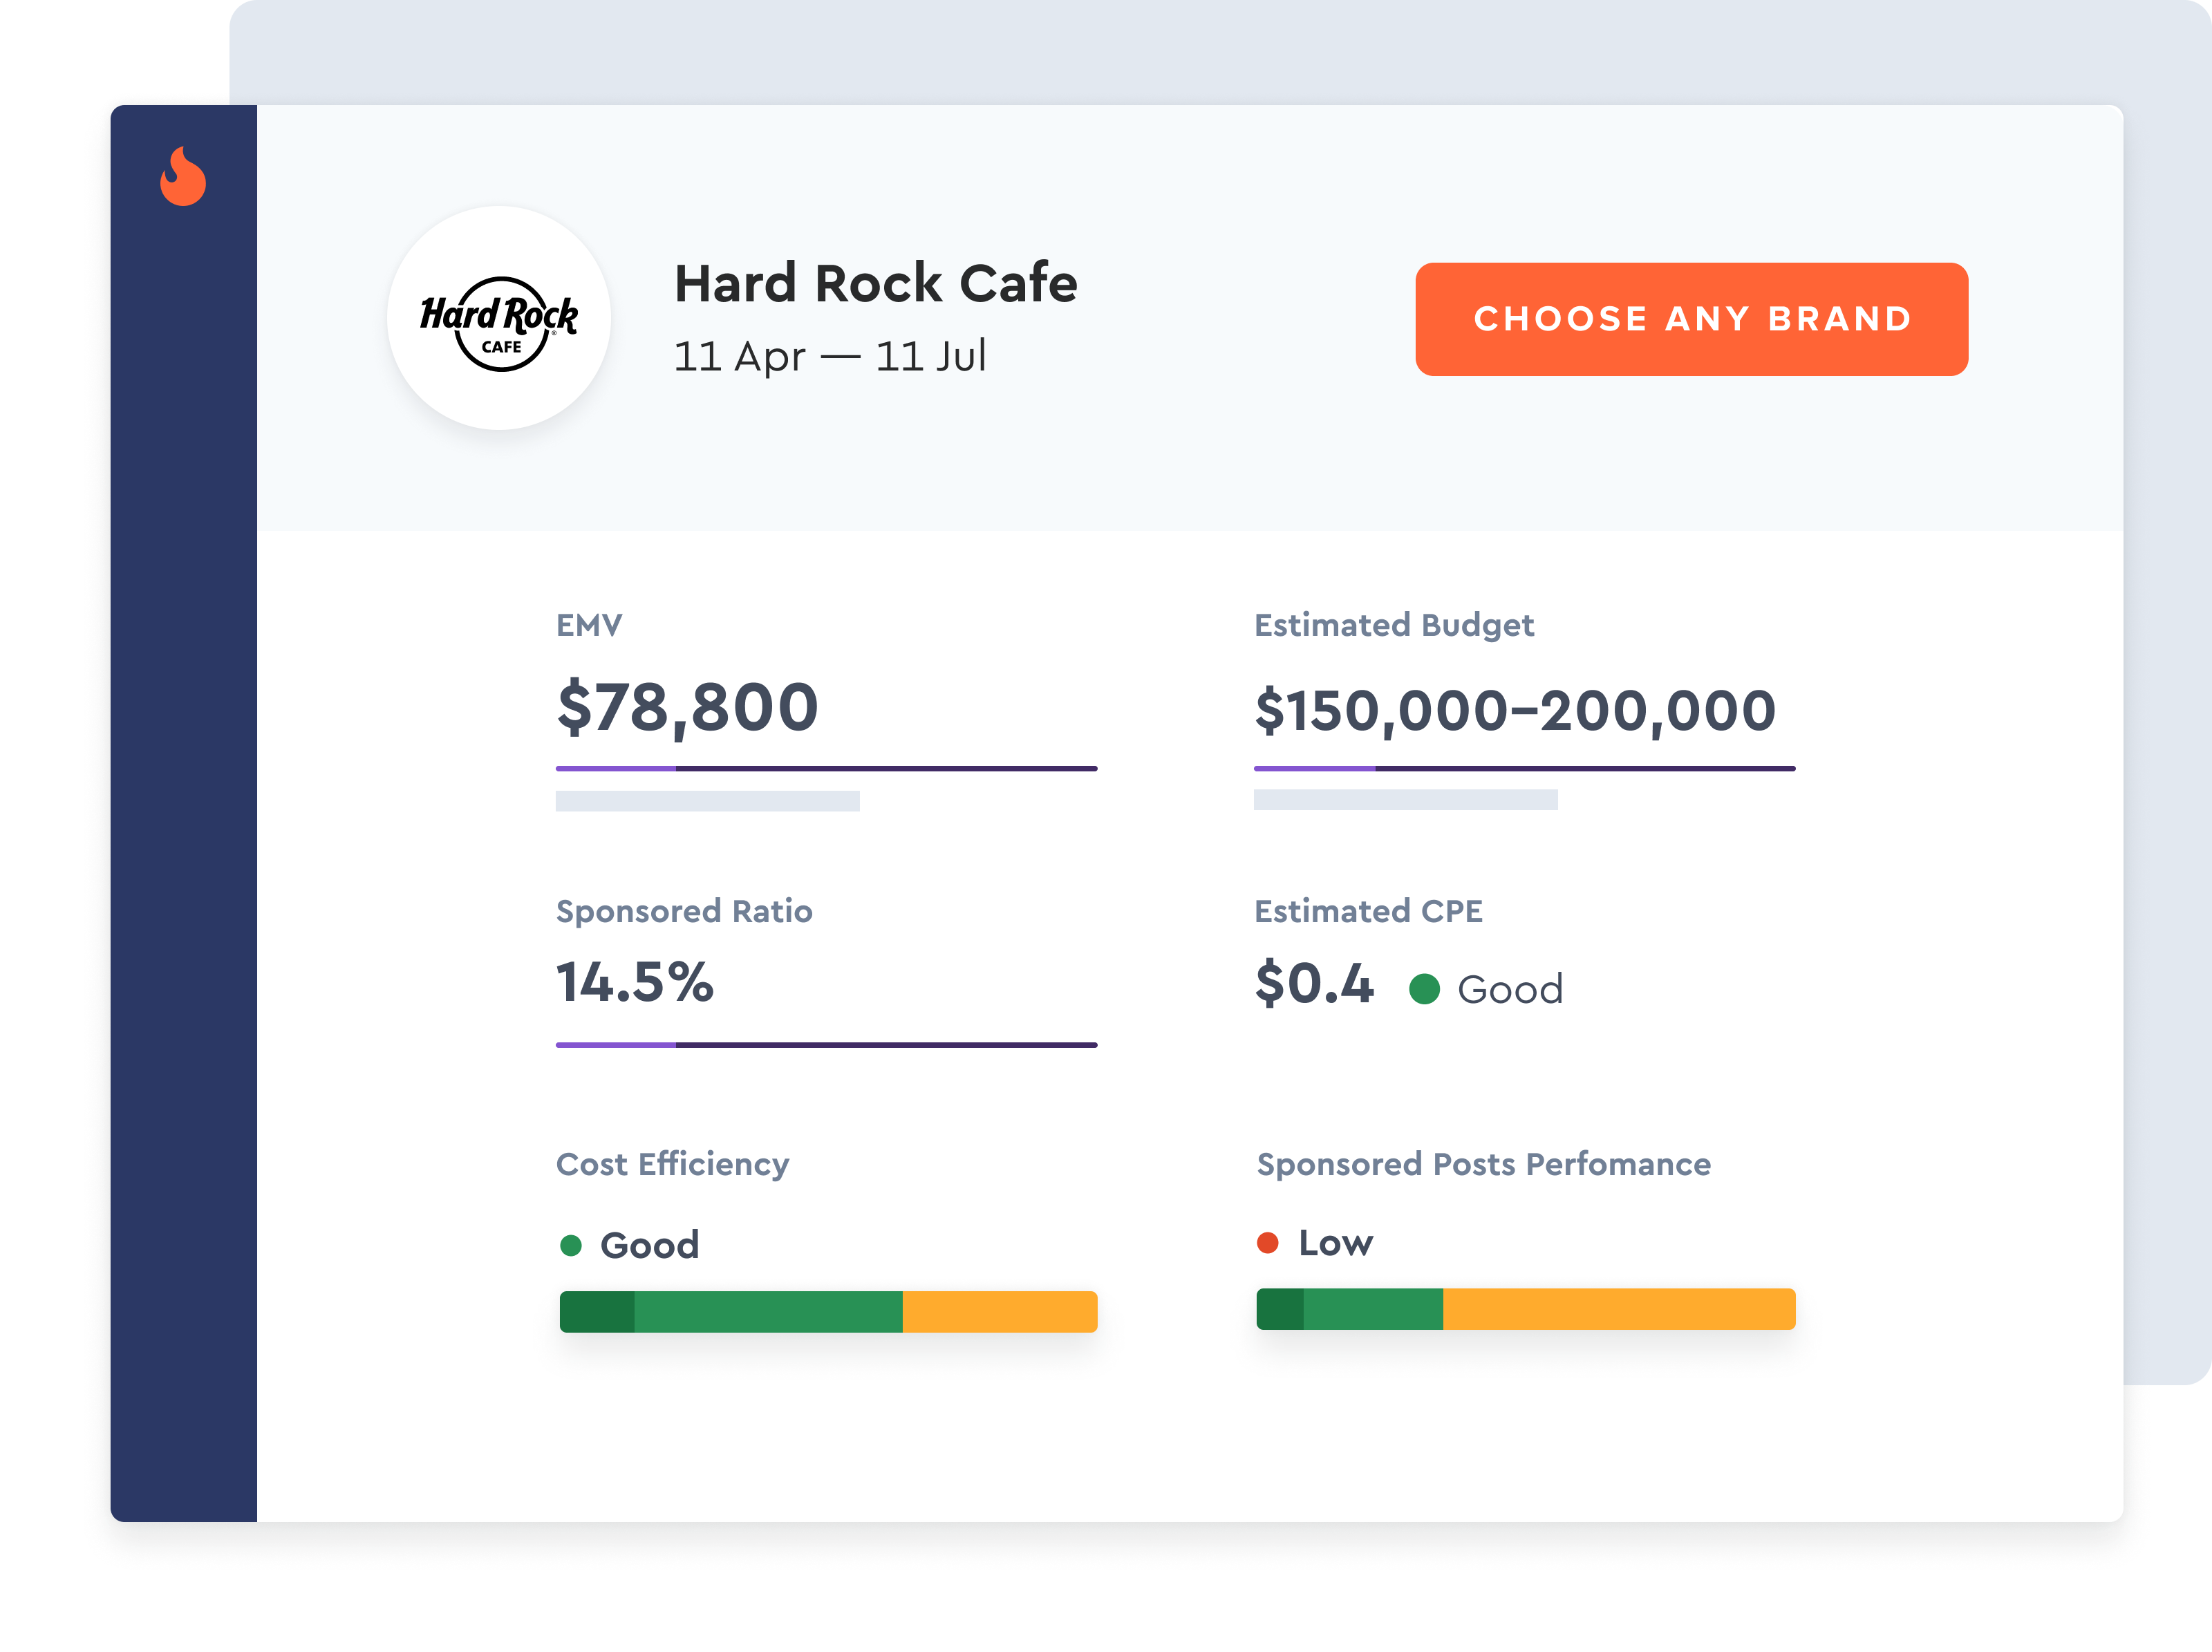This screenshot has height=1652, width=2212.
Task: Click the Sponsored Ratio 14.5% value
Action: click(635, 982)
